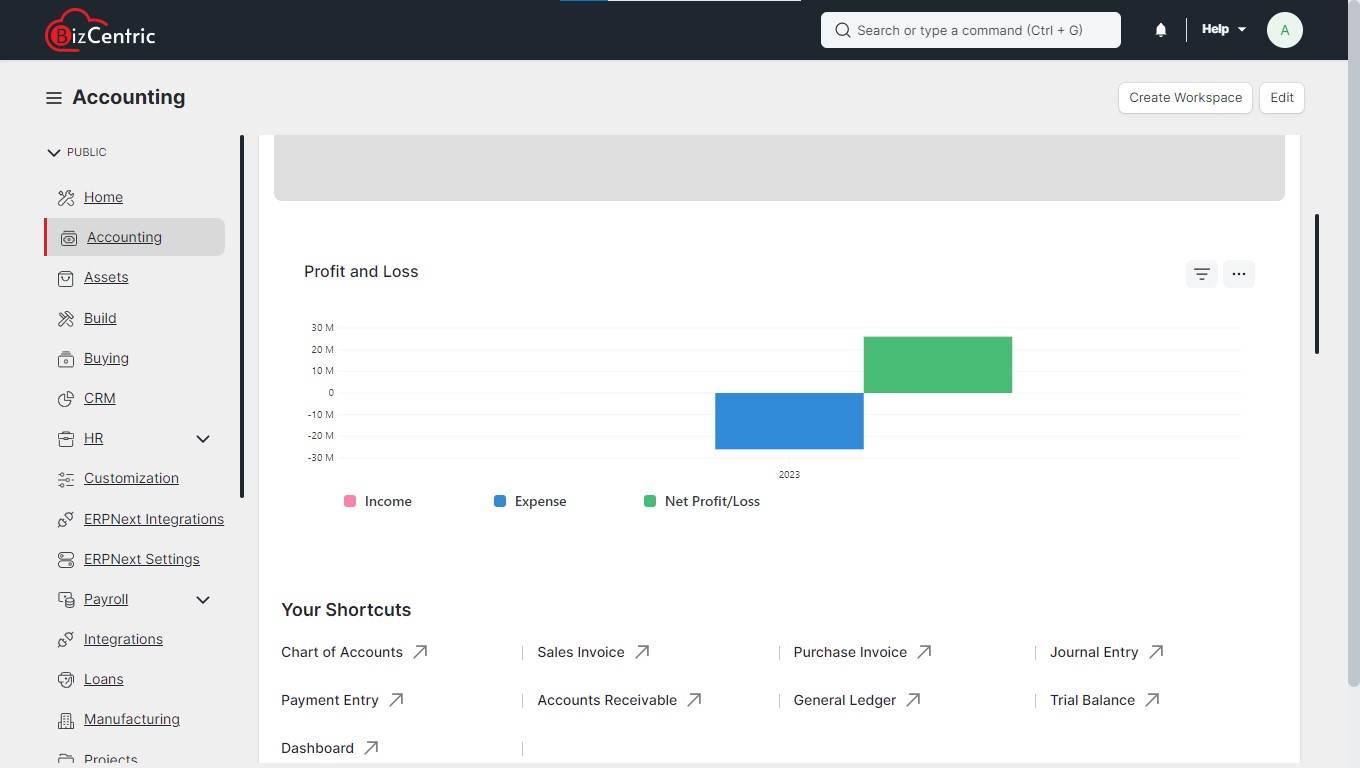The height and width of the screenshot is (768, 1360).
Task: Click the arrow icon beside Trial Balance
Action: point(1153,700)
